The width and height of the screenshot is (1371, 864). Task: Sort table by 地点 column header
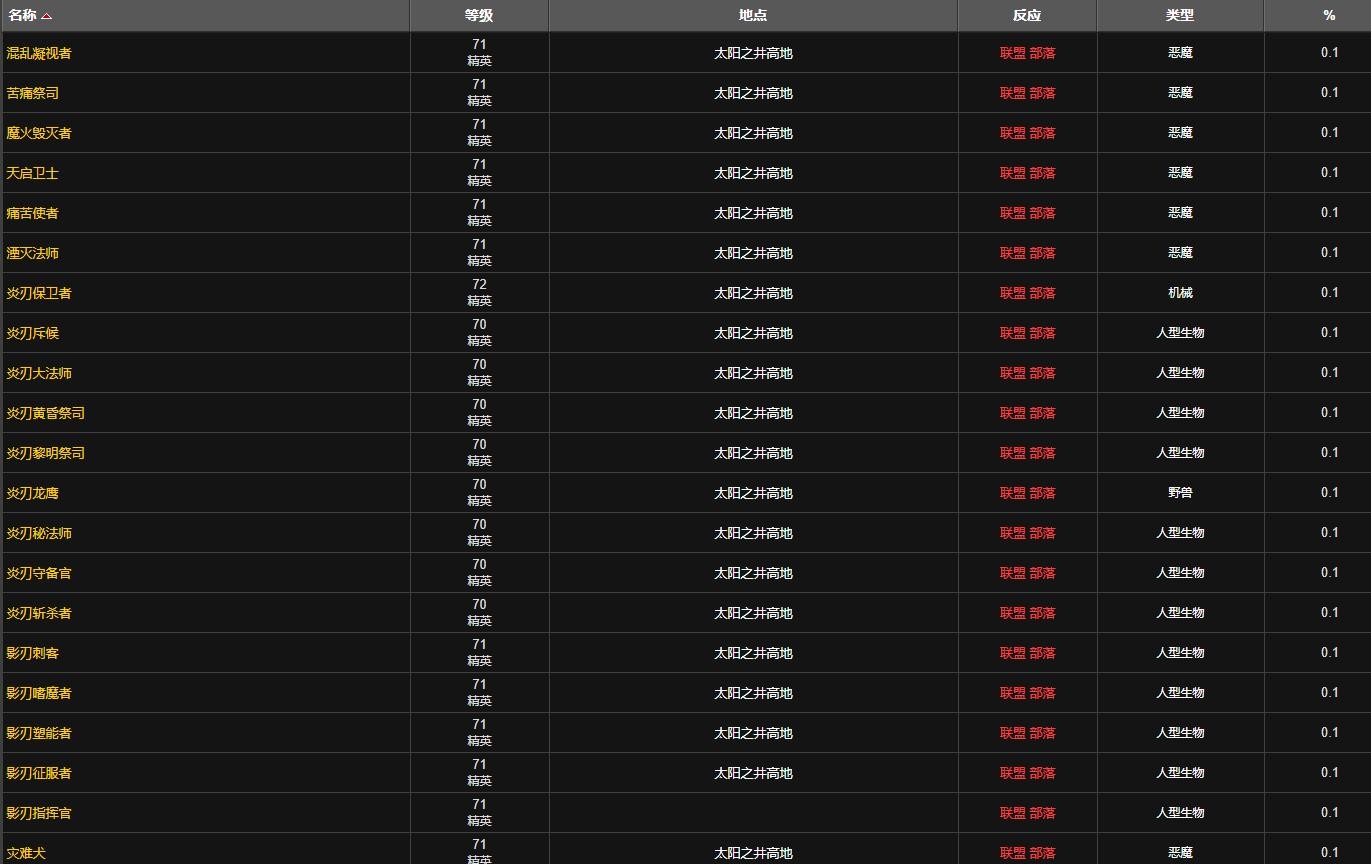(753, 15)
